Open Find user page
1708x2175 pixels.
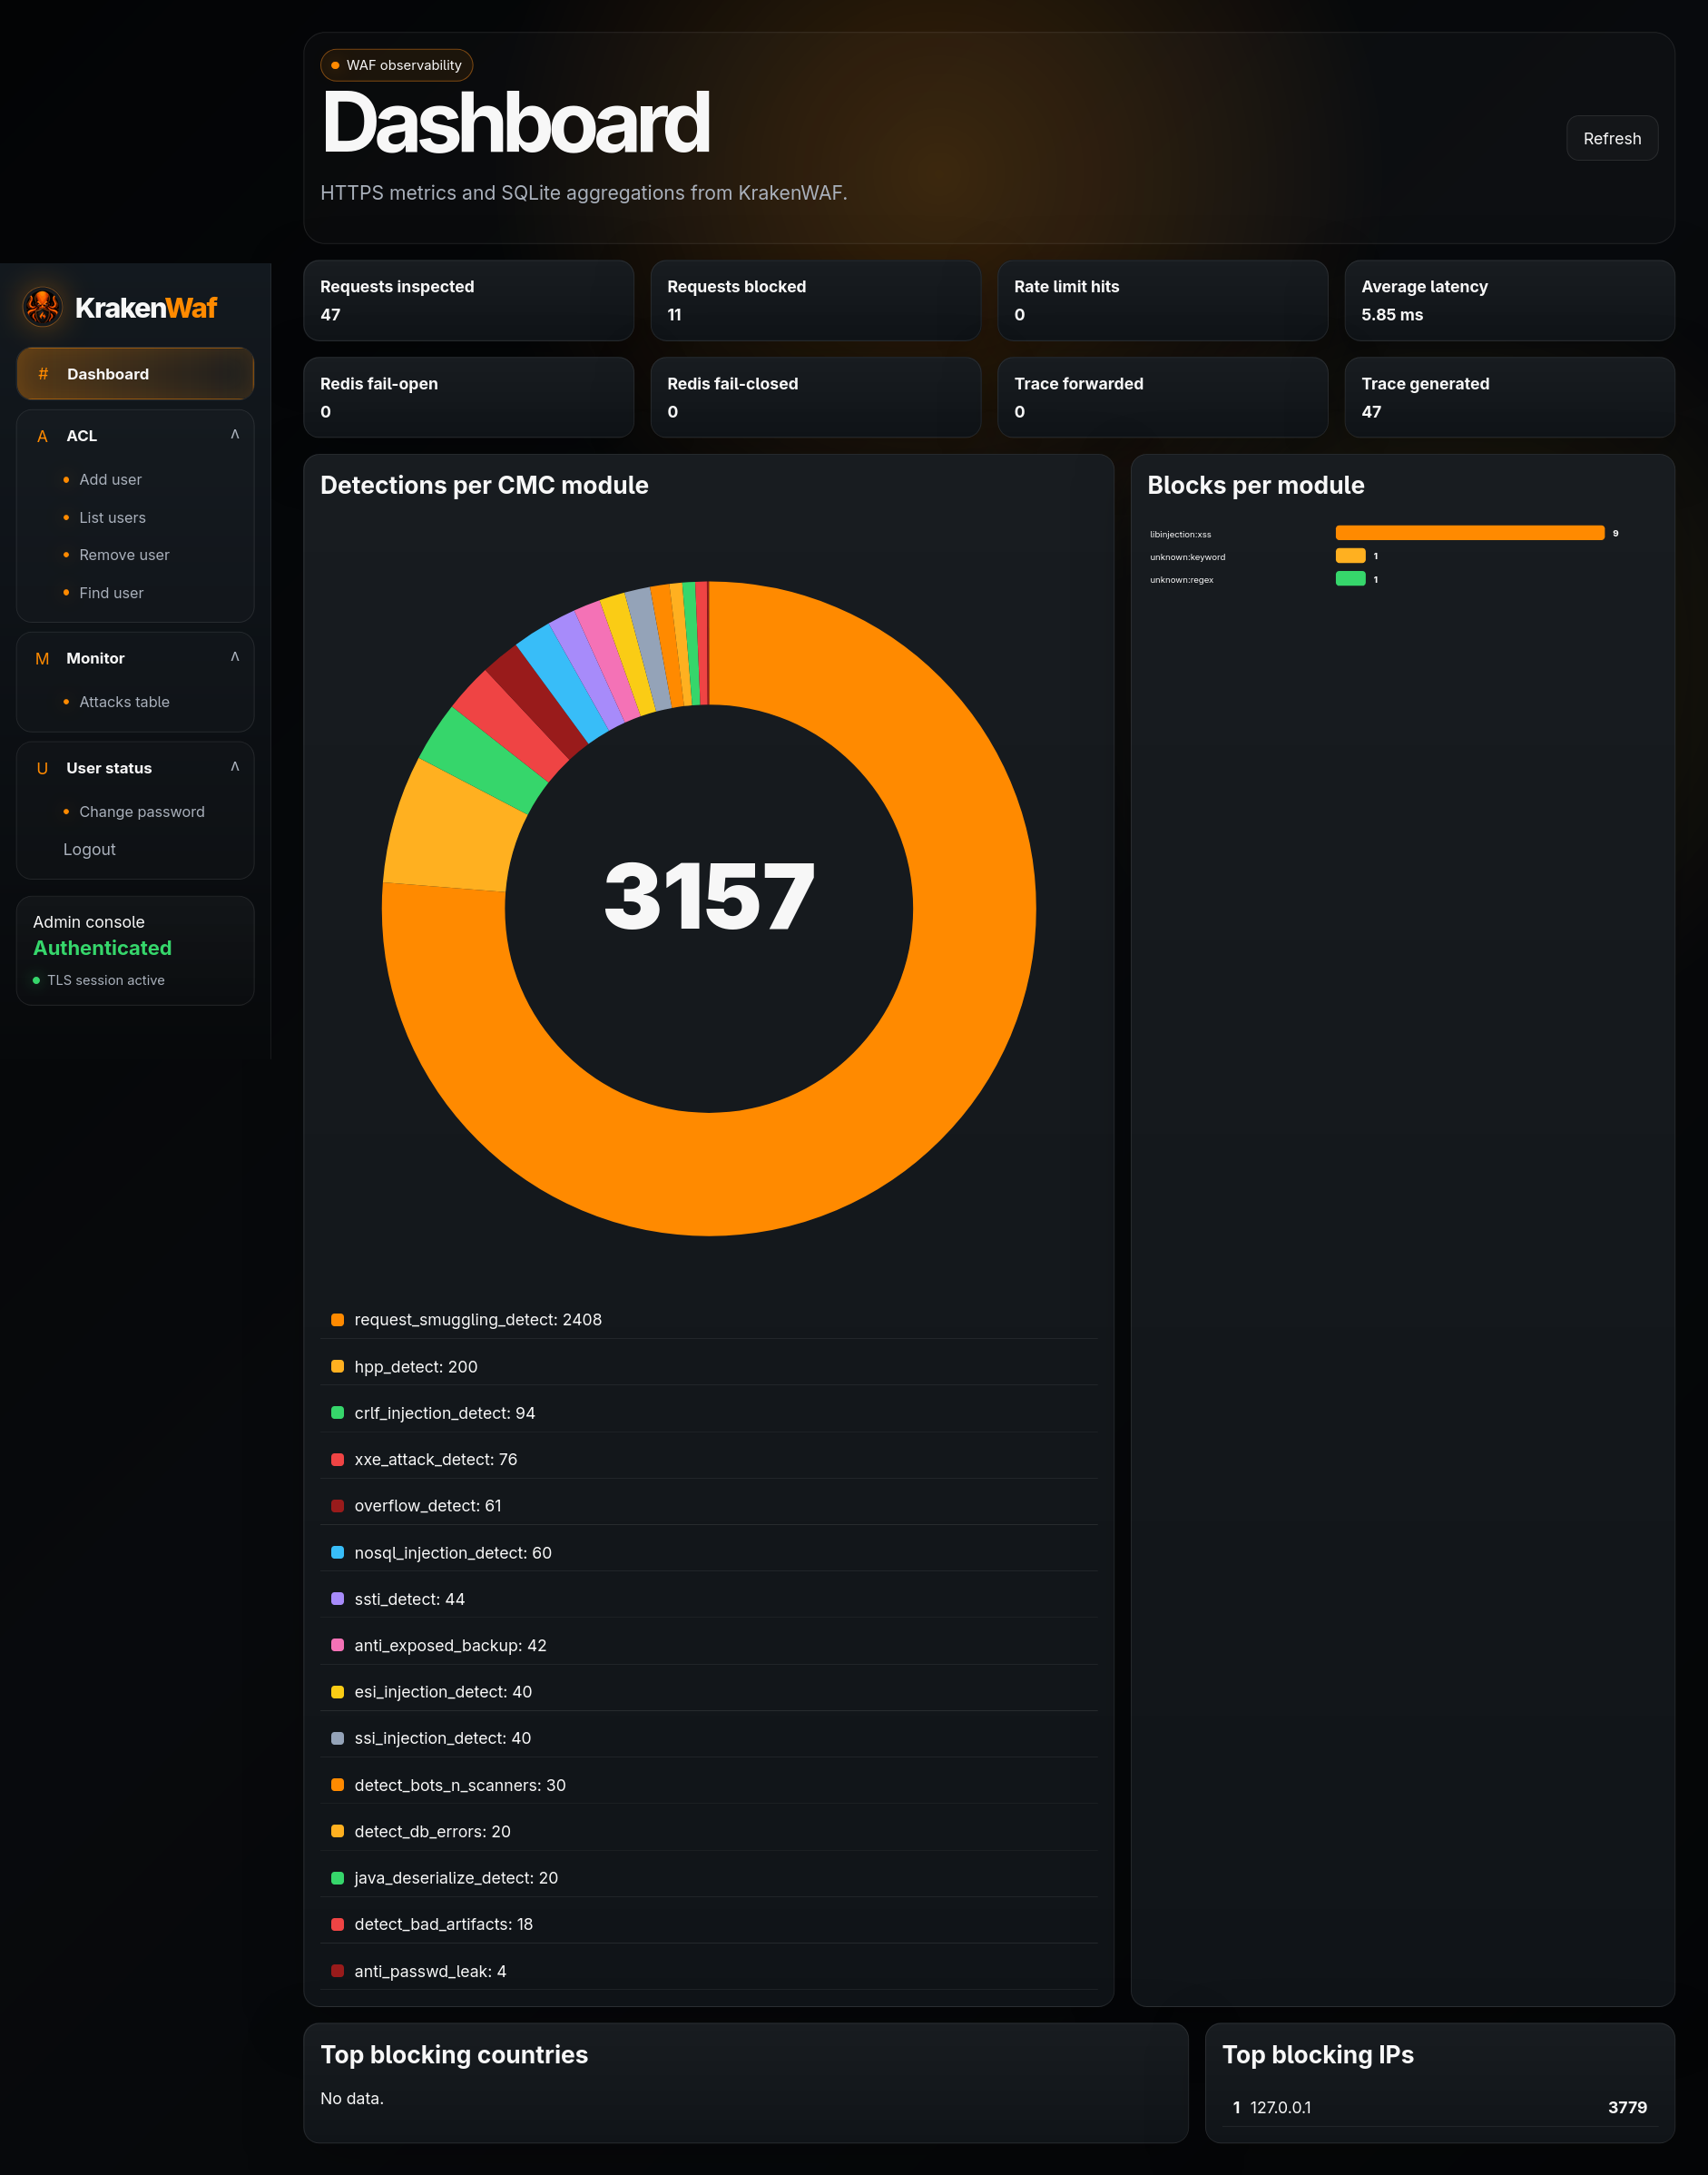tap(111, 593)
